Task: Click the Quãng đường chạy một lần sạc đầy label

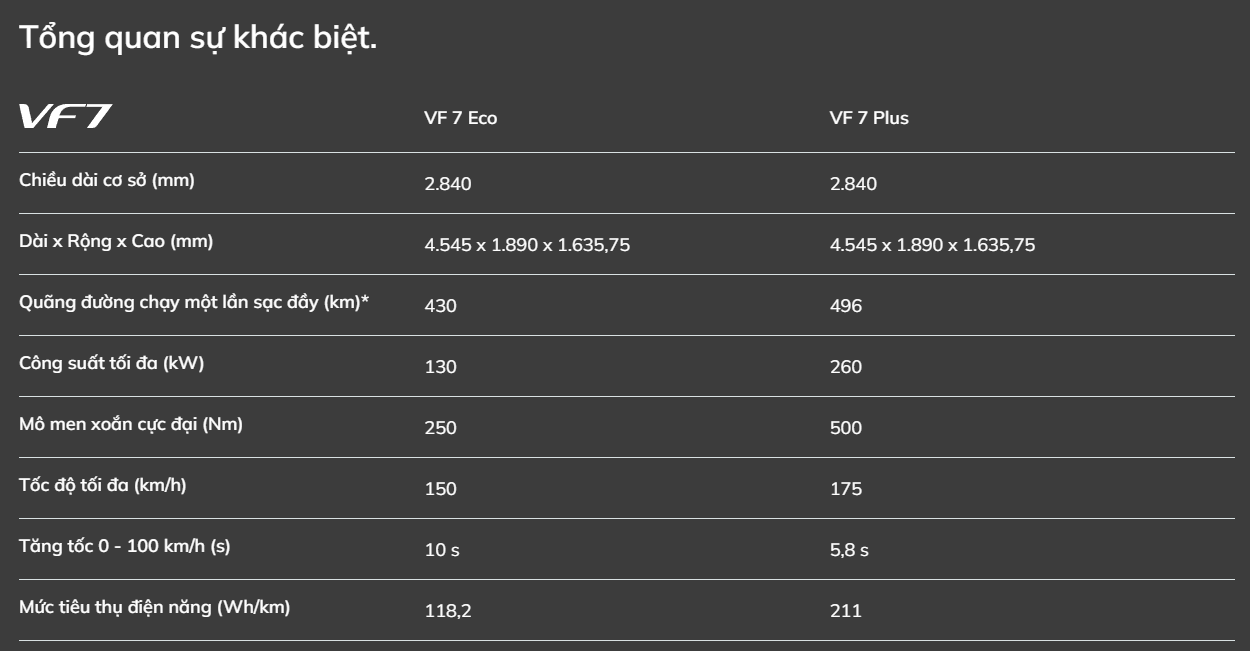Action: pyautogui.click(x=194, y=302)
